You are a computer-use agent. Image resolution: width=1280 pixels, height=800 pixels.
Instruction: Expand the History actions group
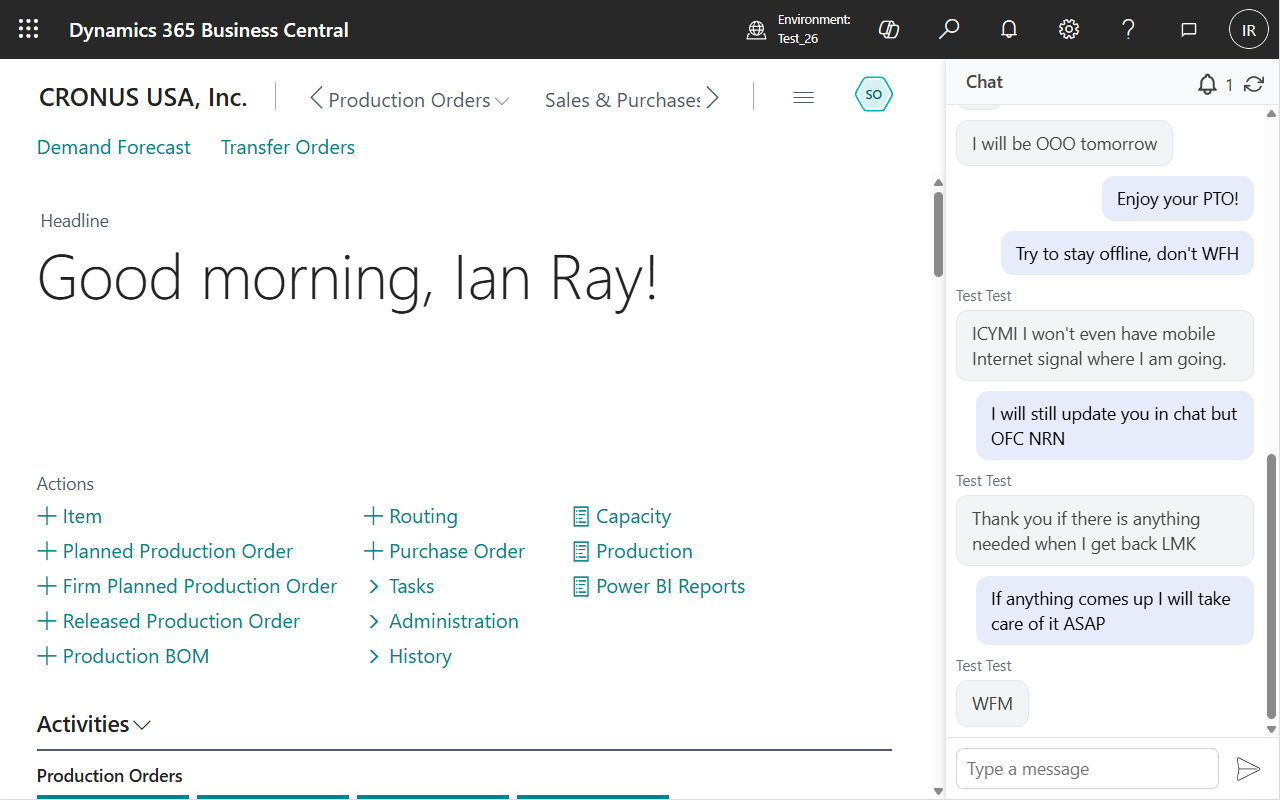click(x=419, y=656)
